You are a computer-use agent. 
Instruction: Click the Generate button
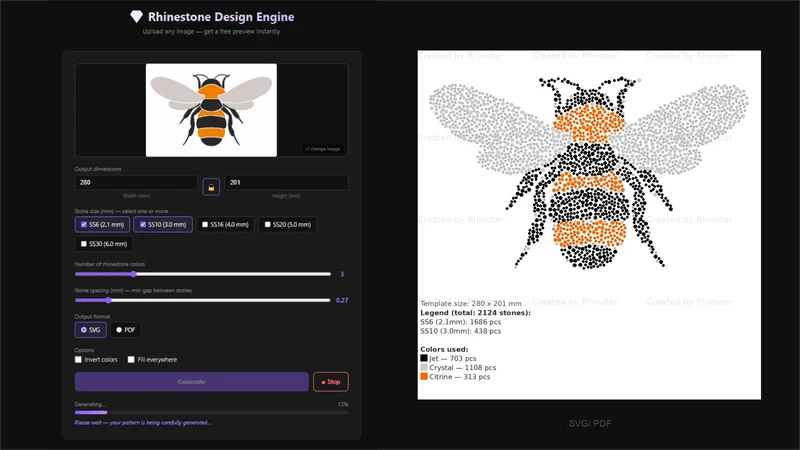191,382
